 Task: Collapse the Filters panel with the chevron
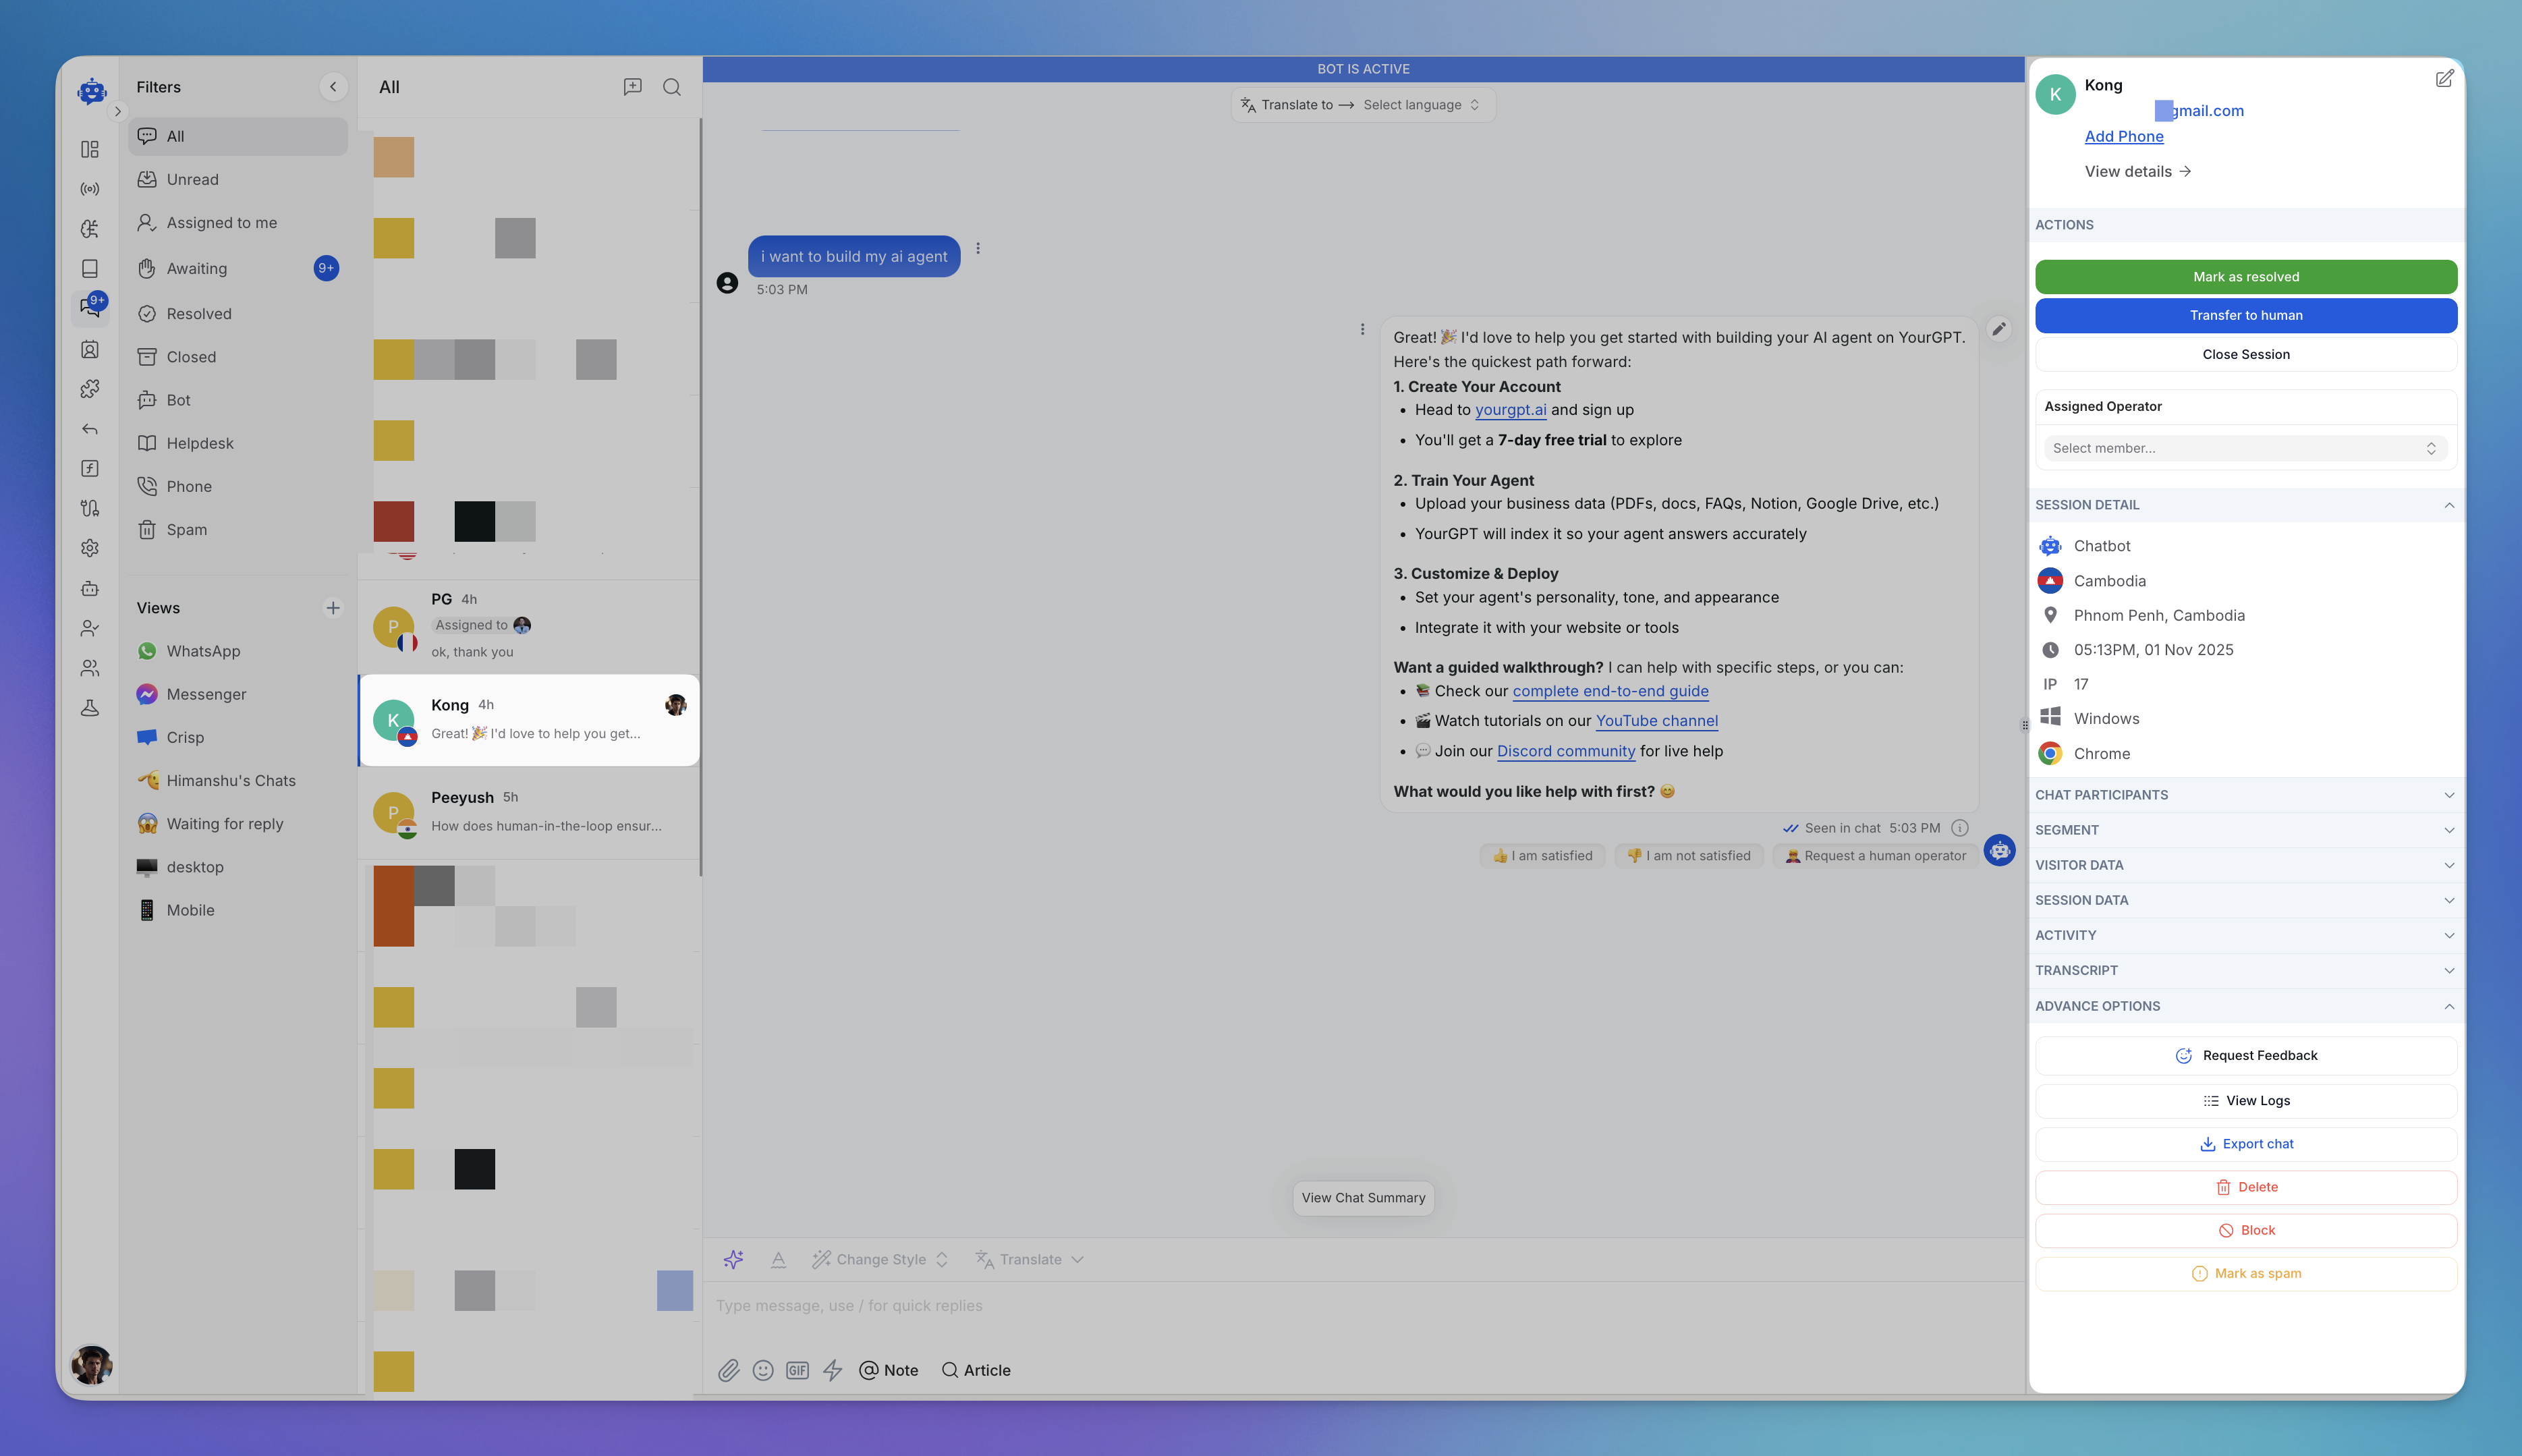(333, 87)
